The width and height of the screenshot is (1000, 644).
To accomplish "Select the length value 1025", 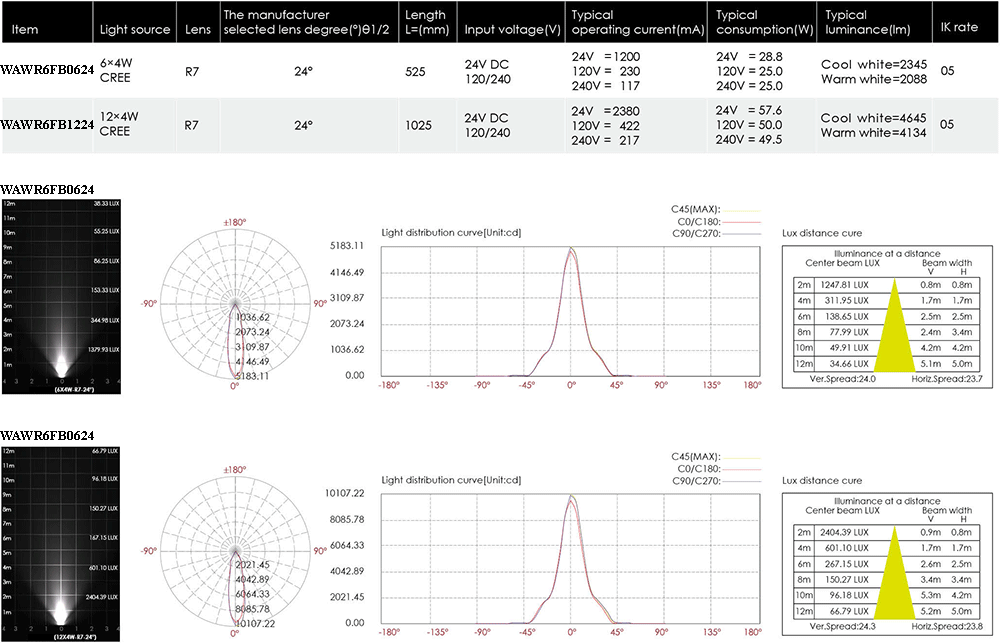I will tap(418, 125).
